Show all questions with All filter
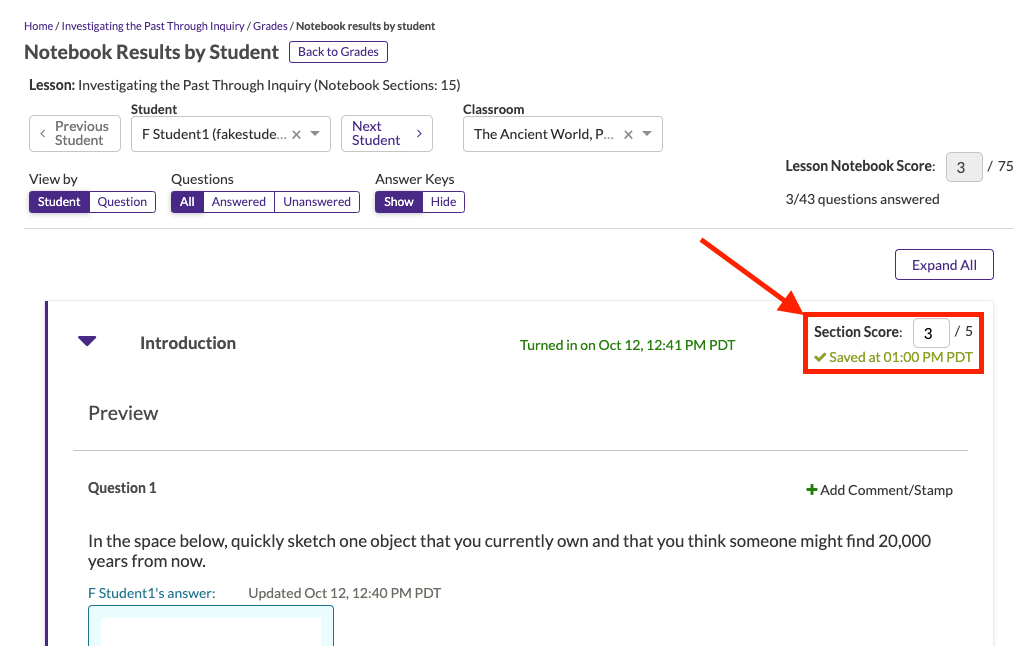The width and height of the screenshot is (1030, 646). click(187, 202)
